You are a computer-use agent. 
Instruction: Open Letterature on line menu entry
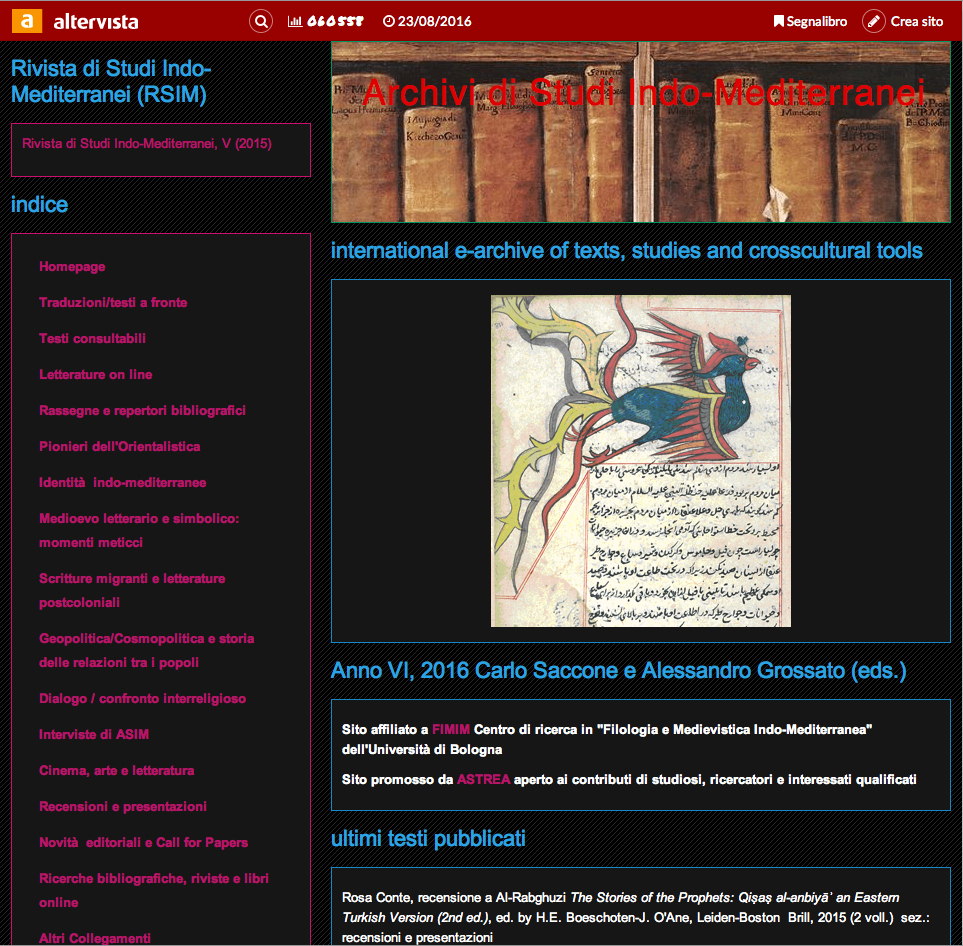95,375
